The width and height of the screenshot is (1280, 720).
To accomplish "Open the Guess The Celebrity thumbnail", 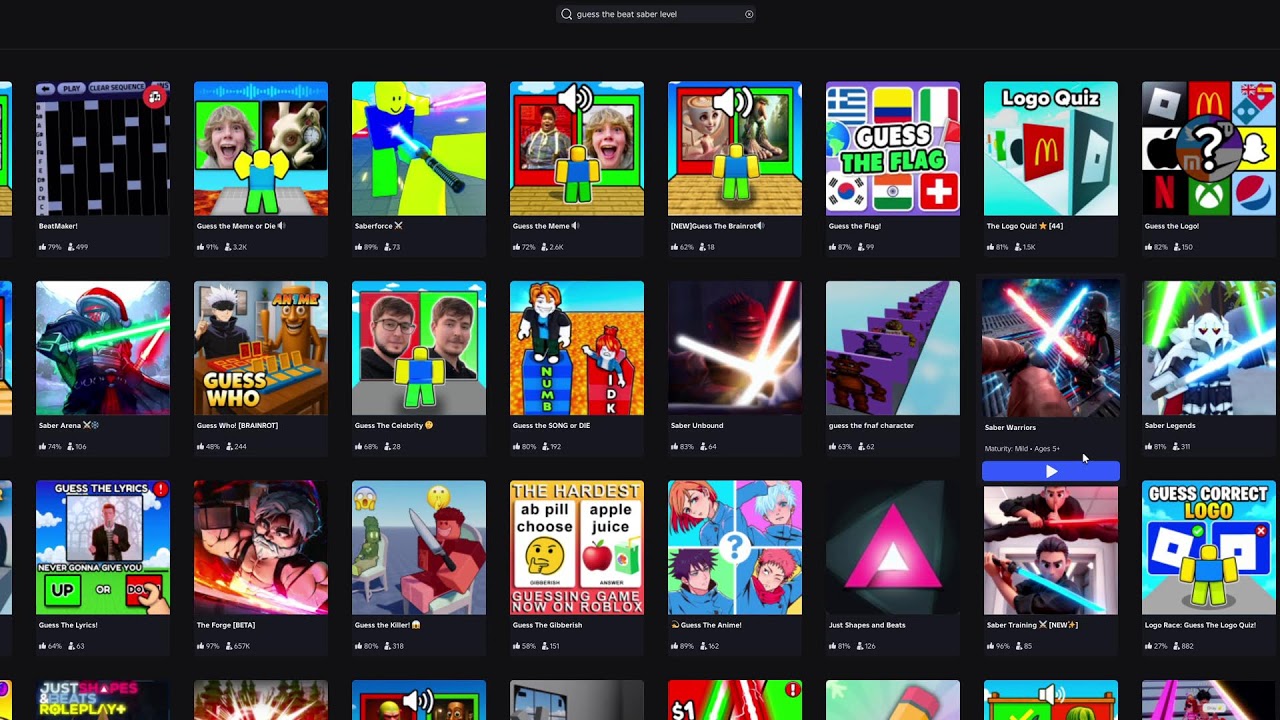I will pyautogui.click(x=419, y=348).
